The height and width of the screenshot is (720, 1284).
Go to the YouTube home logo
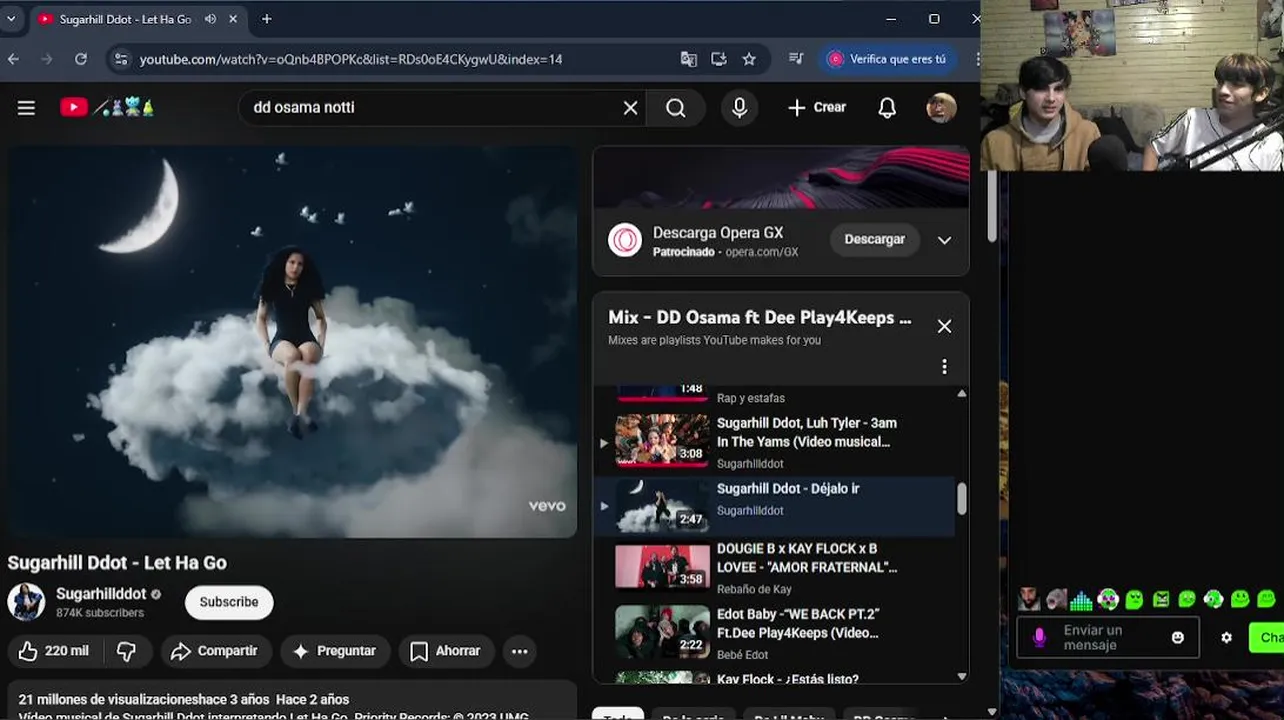[x=107, y=107]
